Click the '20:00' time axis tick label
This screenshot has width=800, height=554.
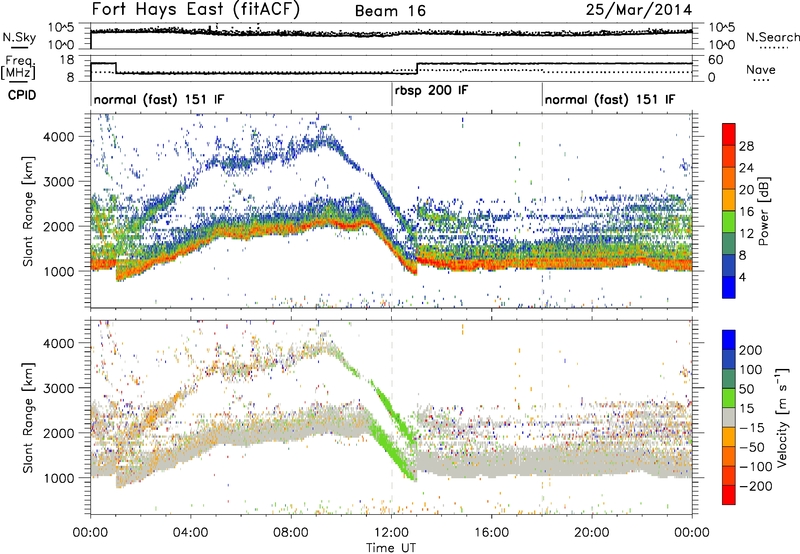[592, 533]
